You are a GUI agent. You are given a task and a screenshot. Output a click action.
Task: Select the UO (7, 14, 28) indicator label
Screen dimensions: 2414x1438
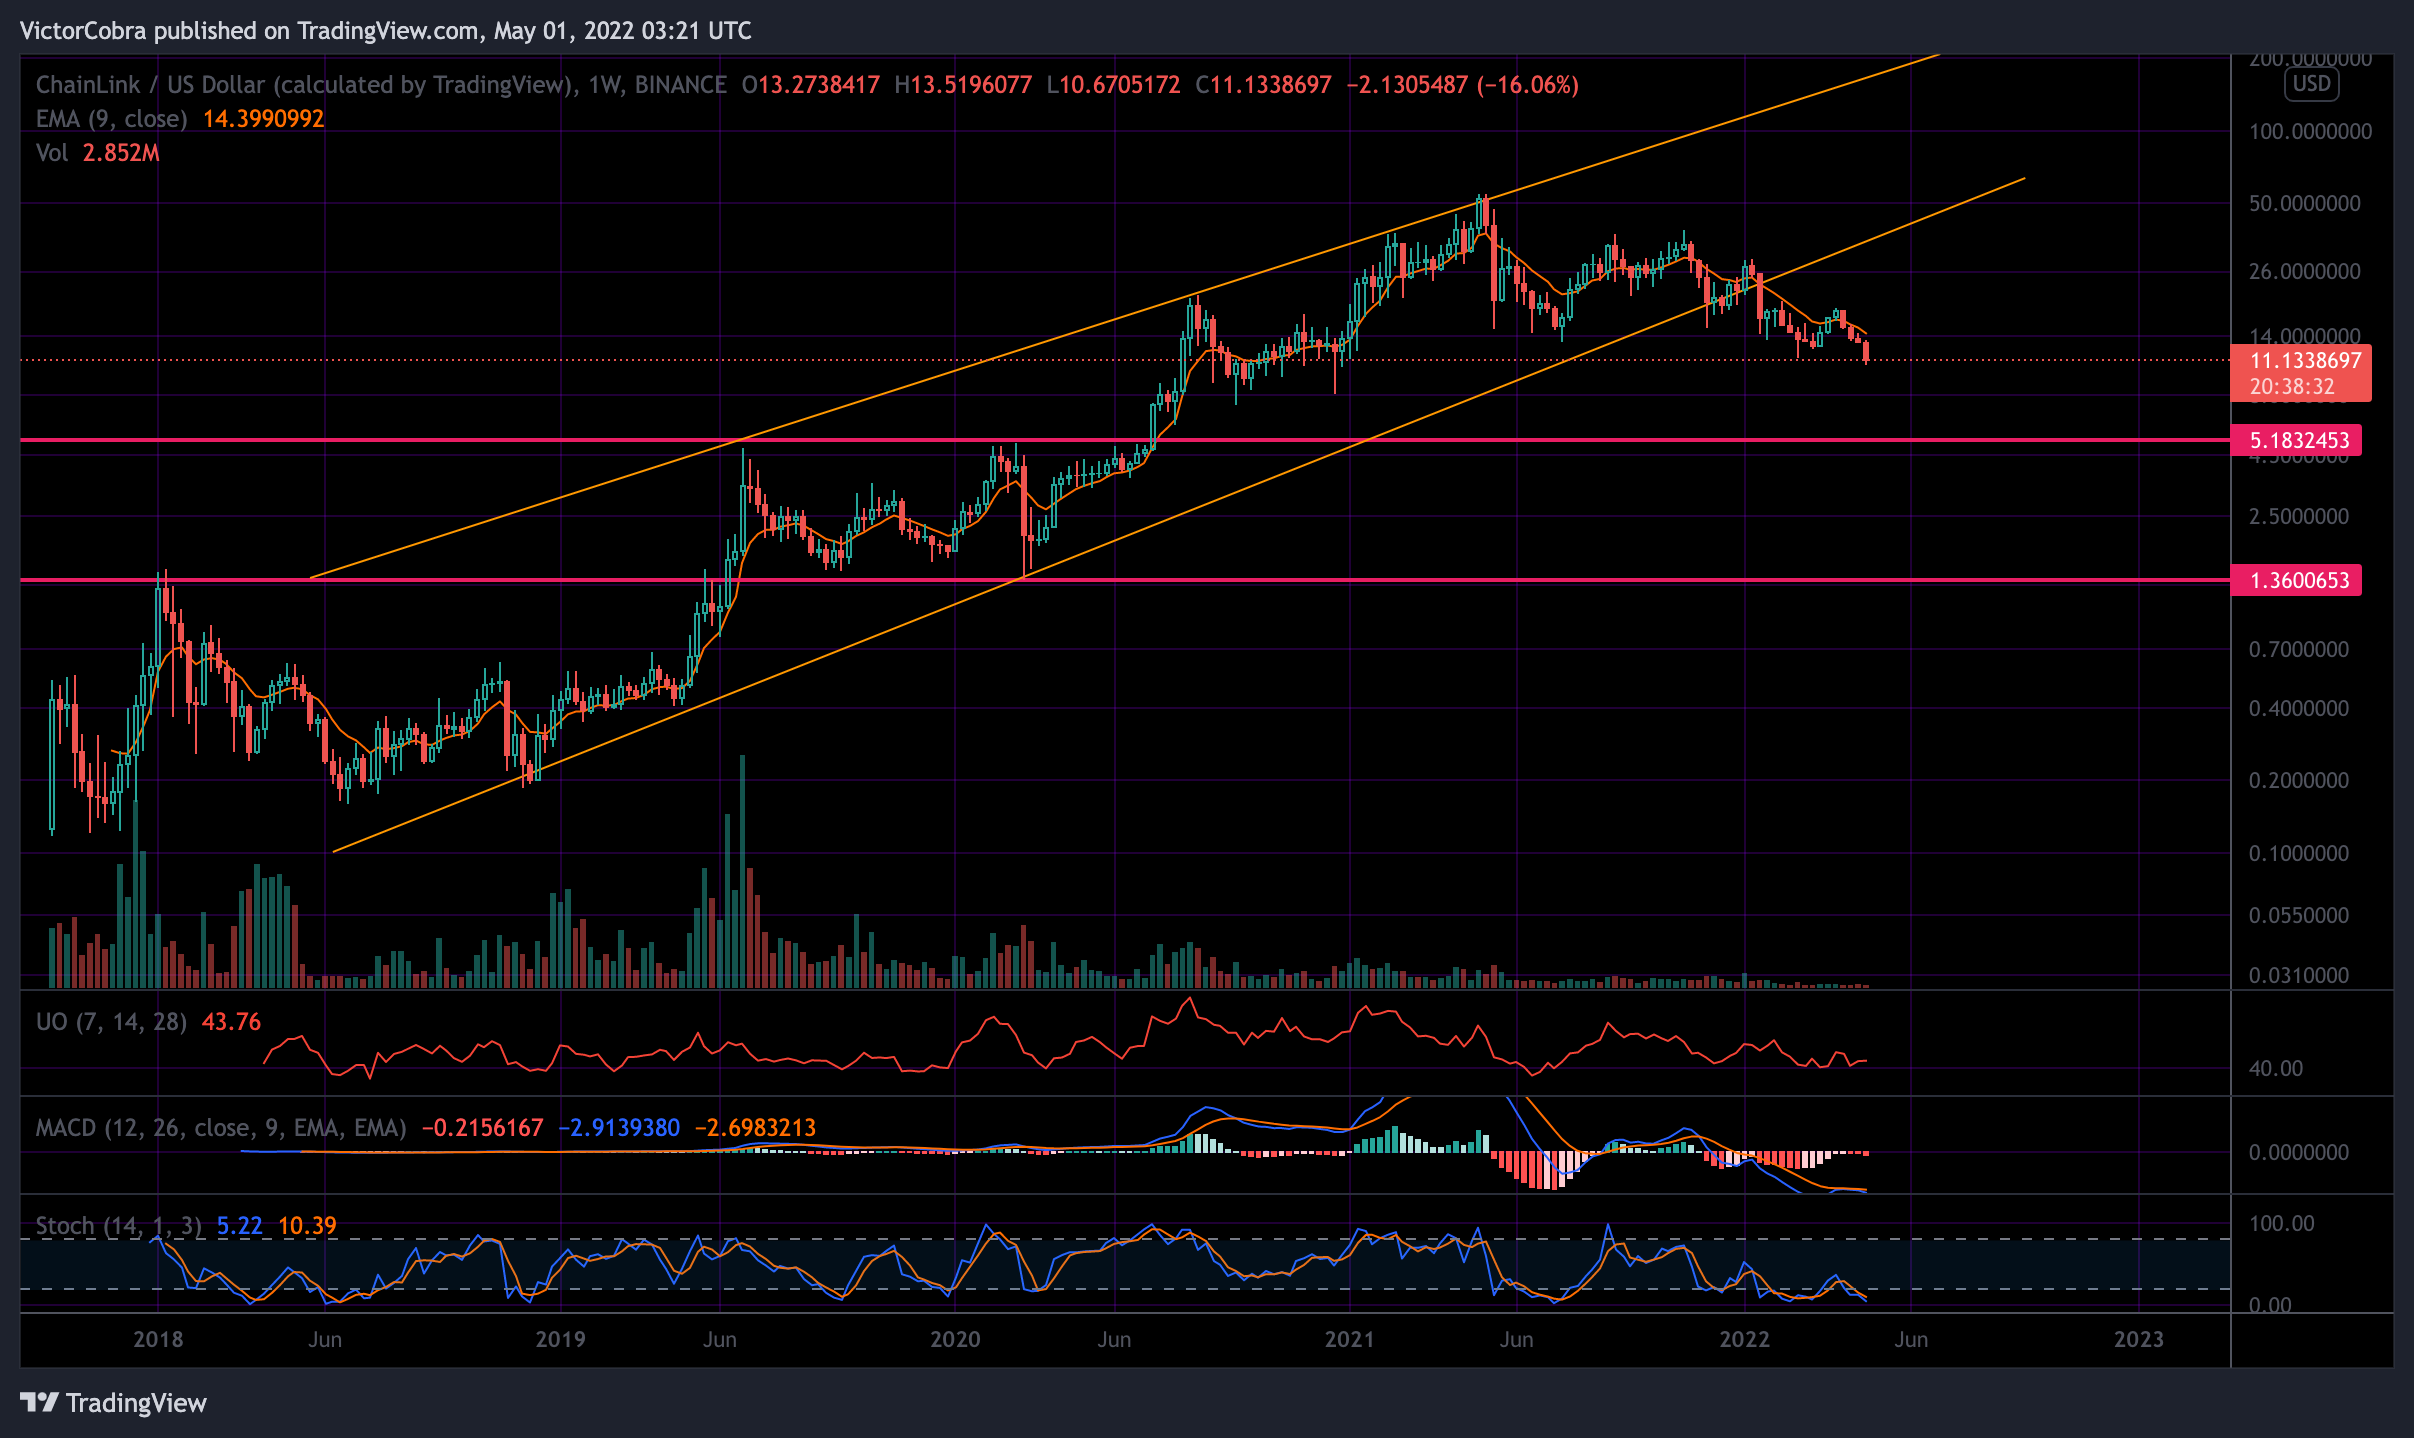tap(111, 1022)
